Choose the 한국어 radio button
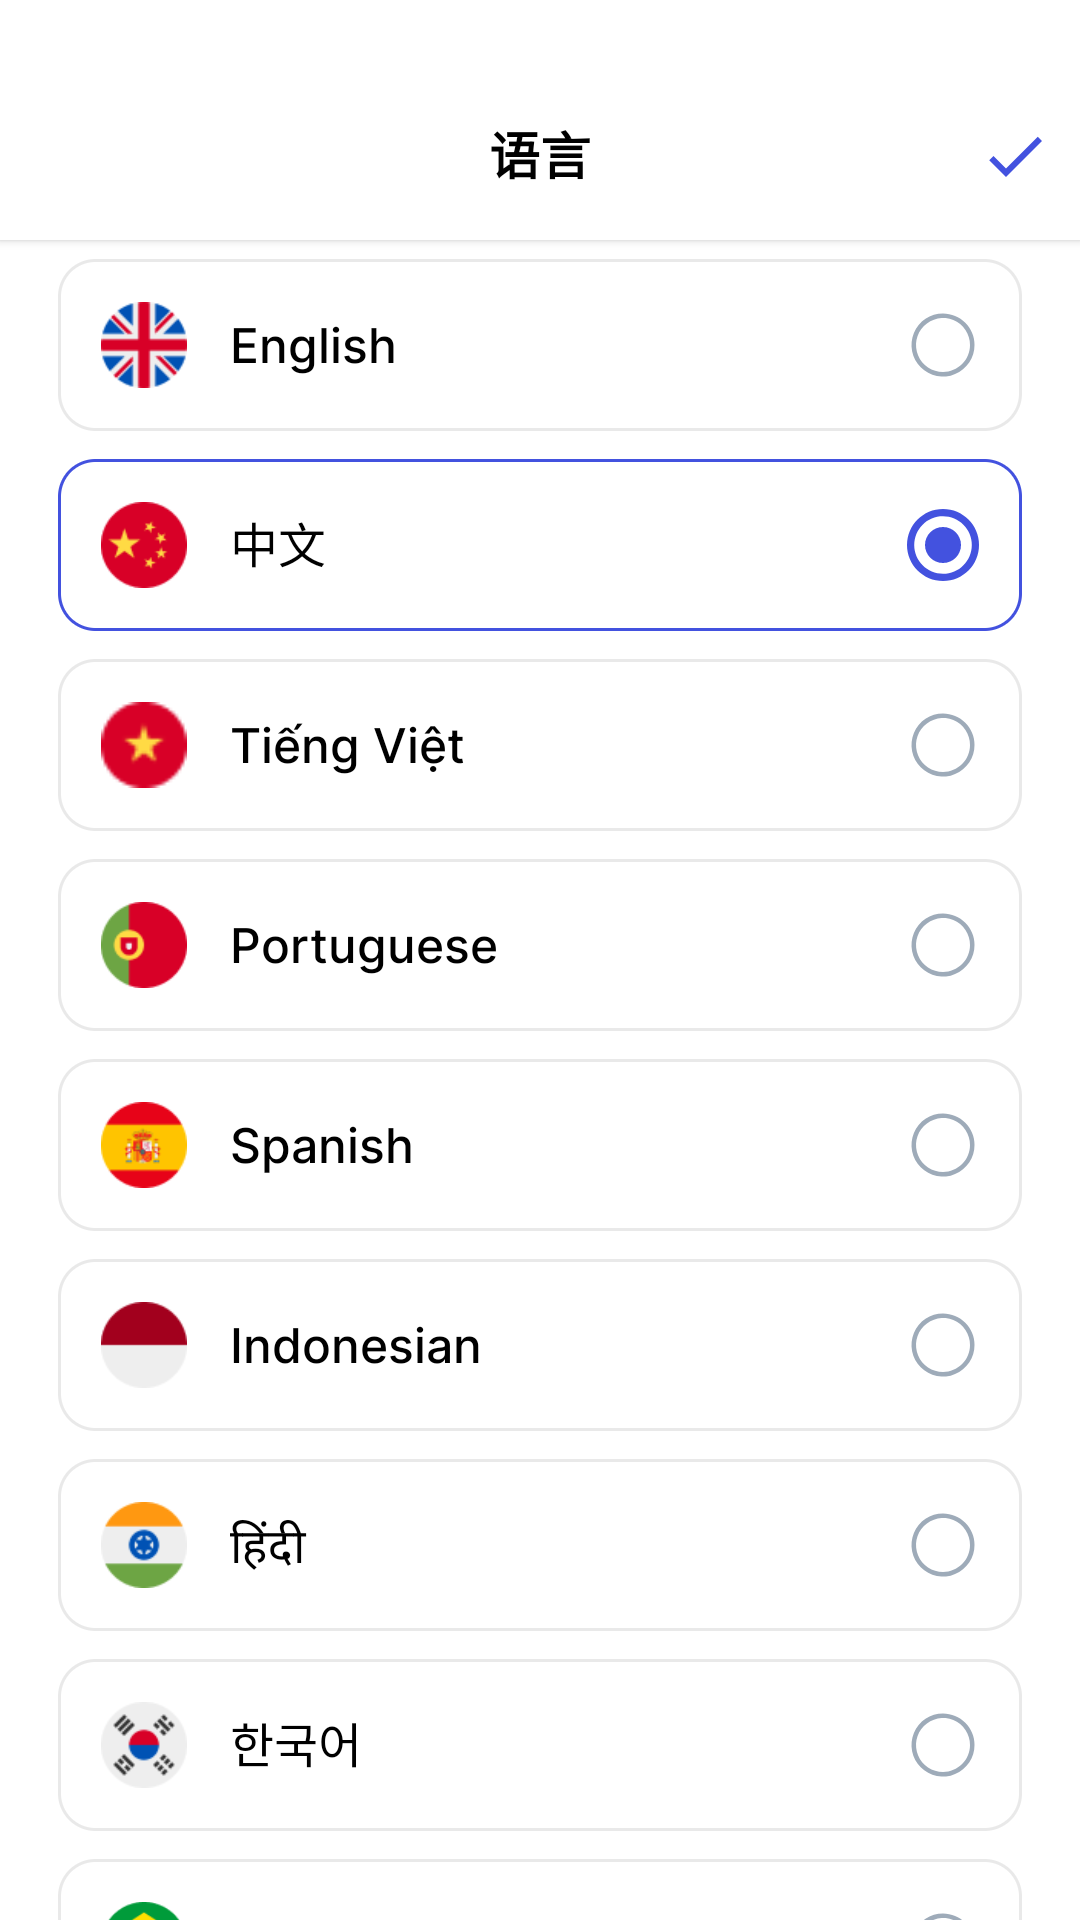 point(942,1745)
